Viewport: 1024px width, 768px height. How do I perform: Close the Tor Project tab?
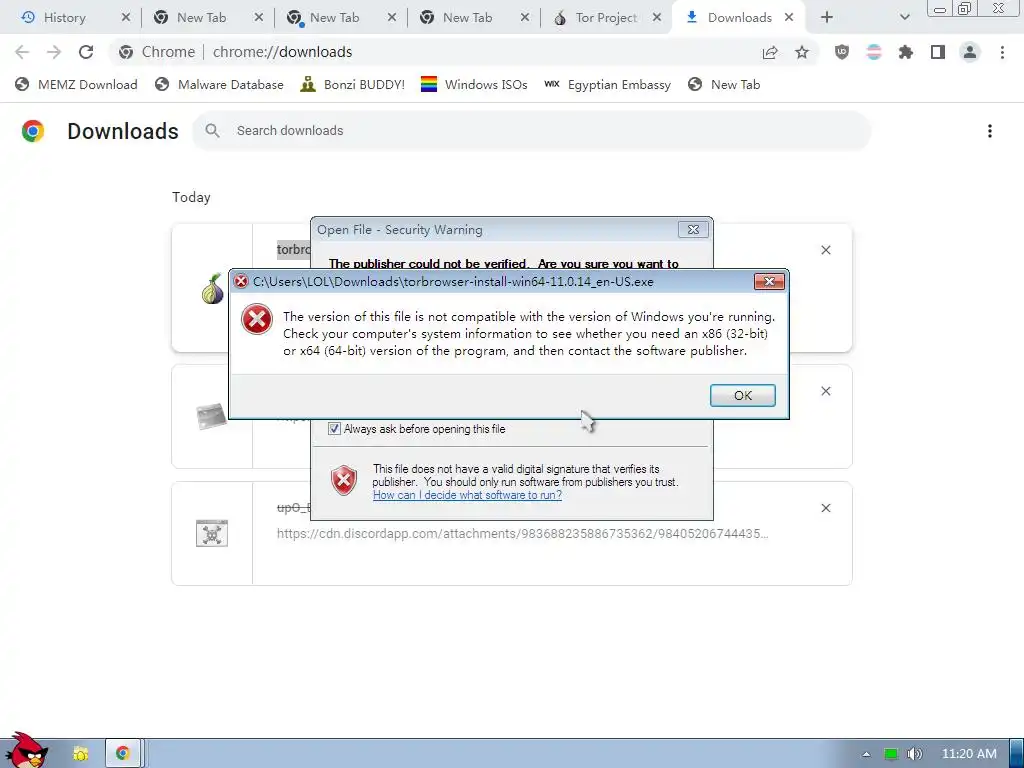pos(657,18)
